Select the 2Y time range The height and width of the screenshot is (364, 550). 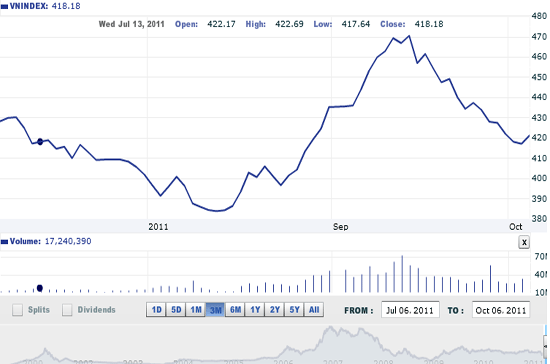(275, 310)
